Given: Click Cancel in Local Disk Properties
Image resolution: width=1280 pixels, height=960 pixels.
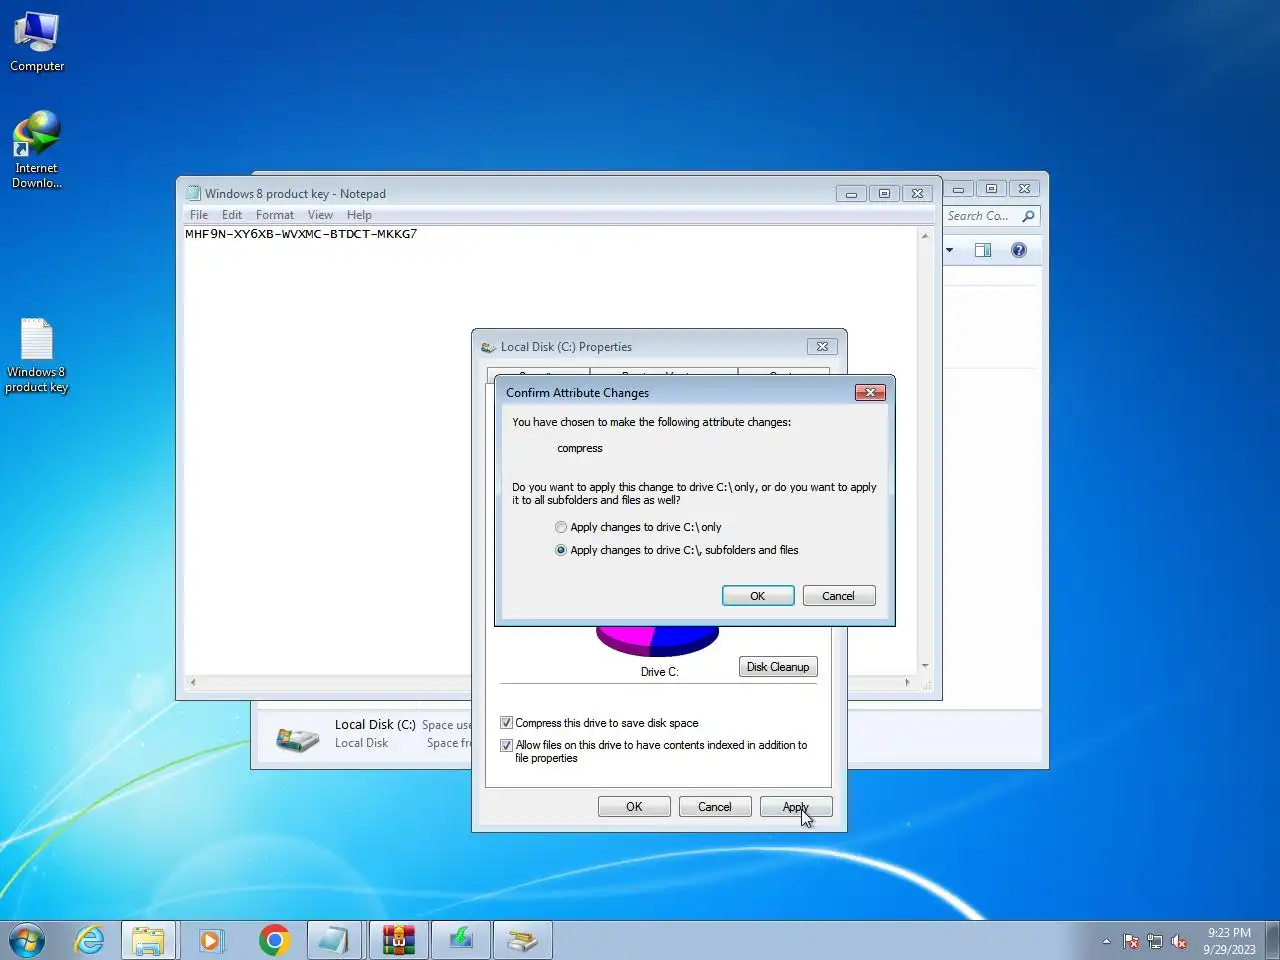Looking at the screenshot, I should point(714,807).
